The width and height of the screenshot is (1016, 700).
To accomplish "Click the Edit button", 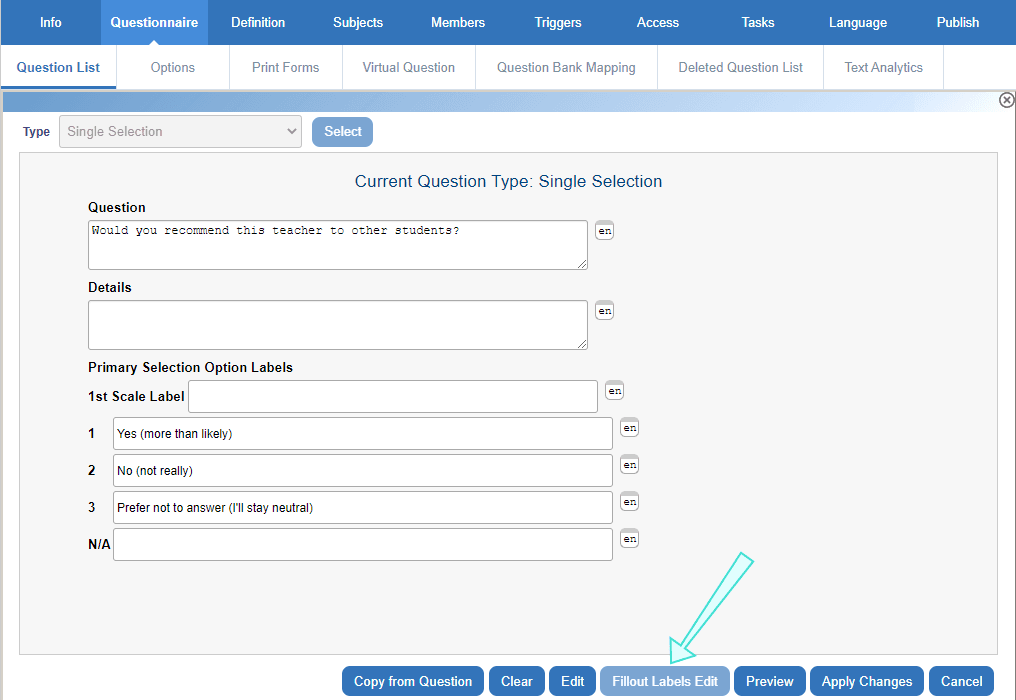I will (572, 681).
